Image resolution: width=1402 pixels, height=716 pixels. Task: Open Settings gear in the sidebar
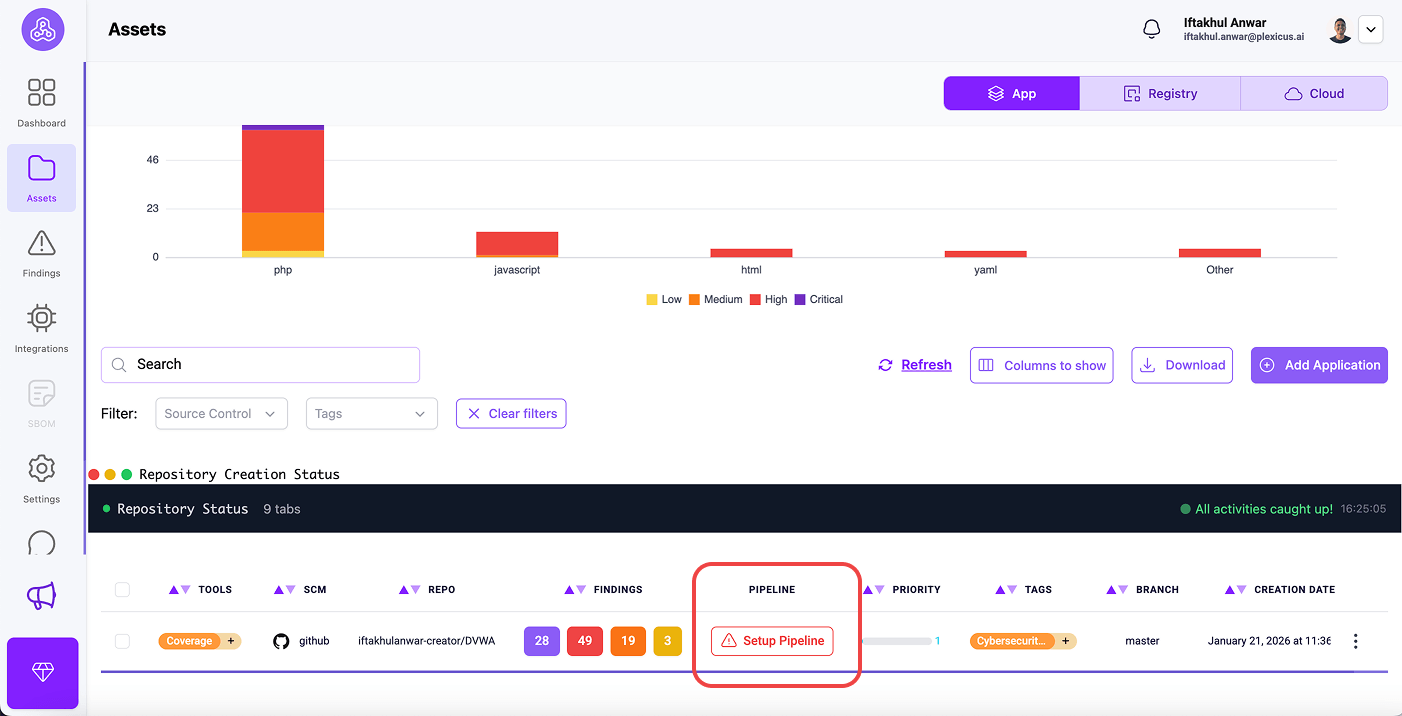point(41,478)
